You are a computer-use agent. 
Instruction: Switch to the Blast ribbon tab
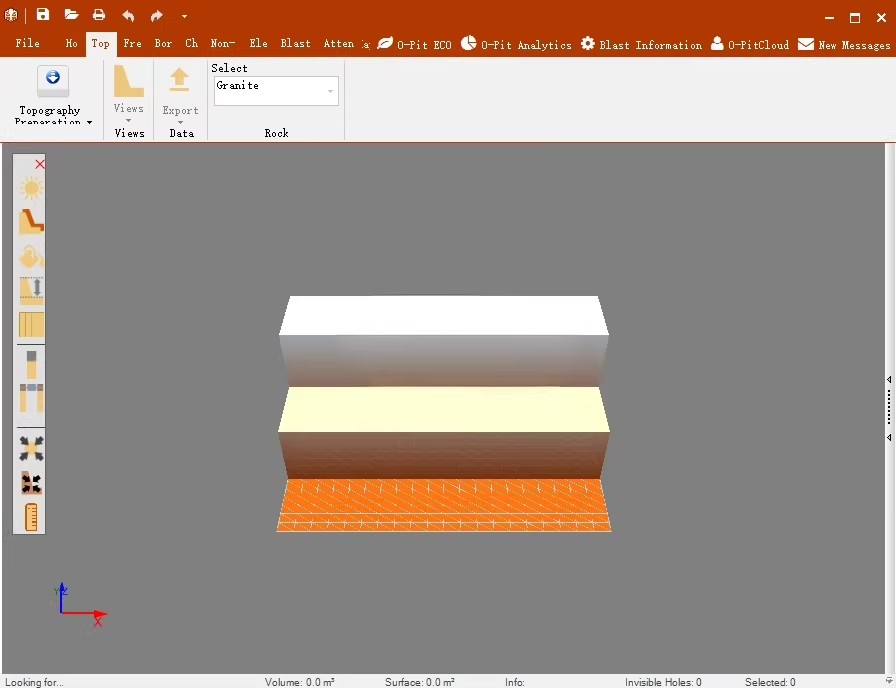point(295,44)
